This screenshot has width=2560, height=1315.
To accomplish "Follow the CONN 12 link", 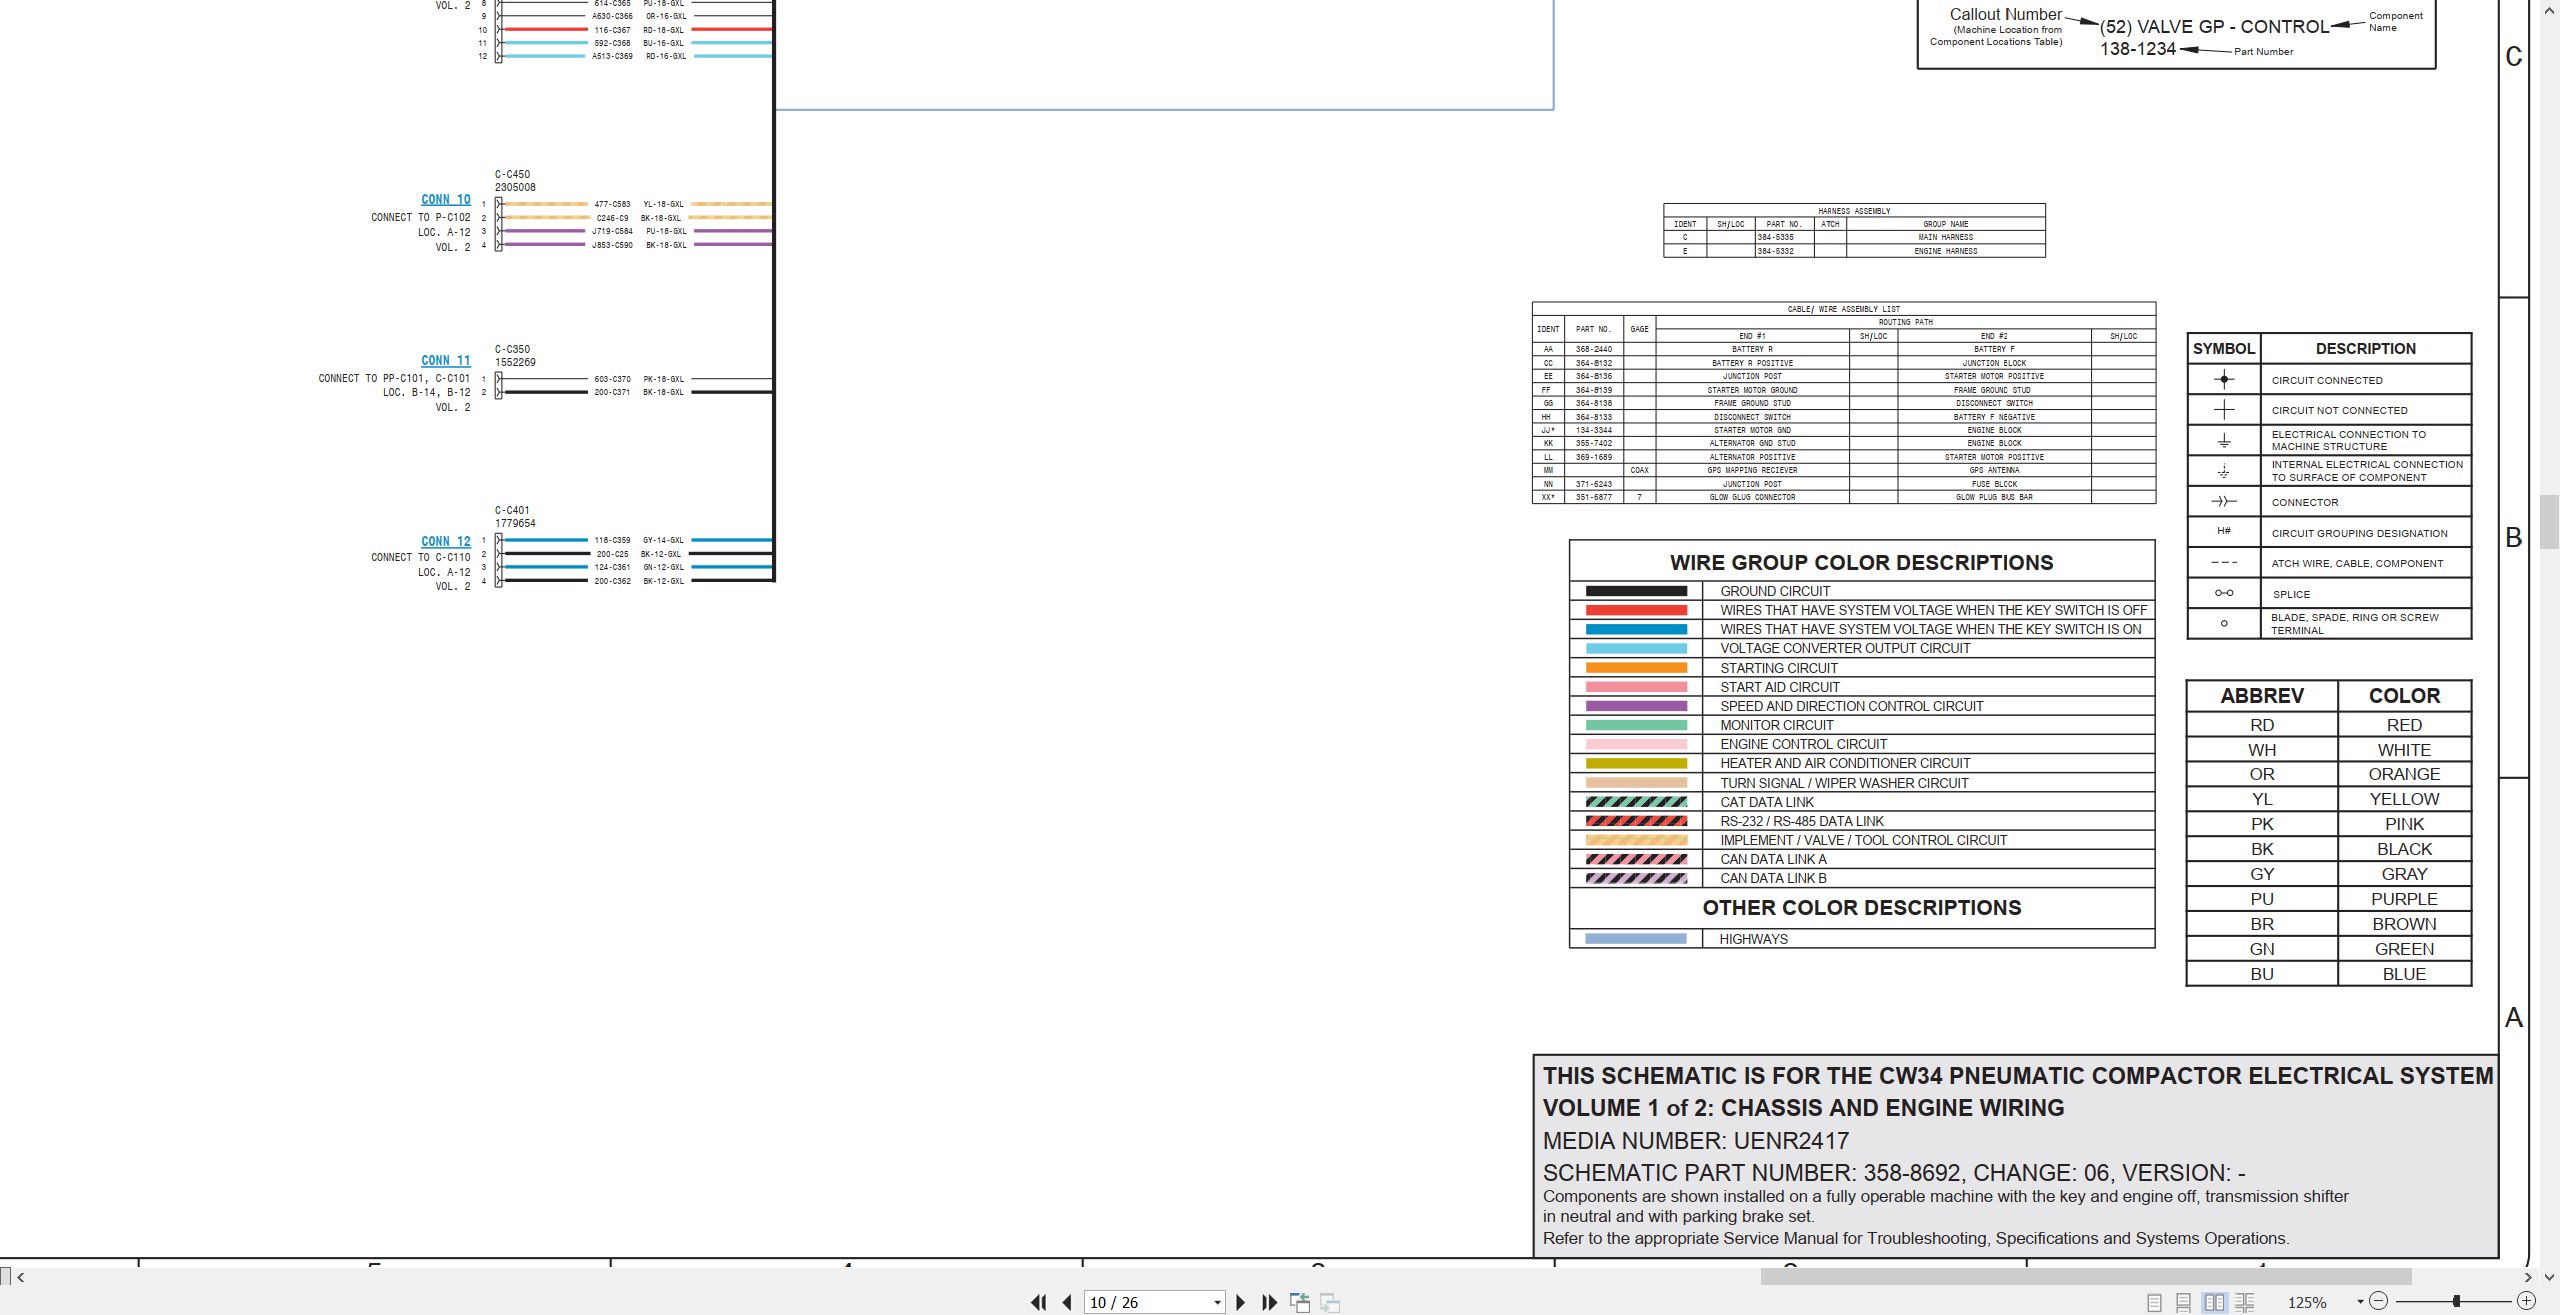I will [445, 542].
